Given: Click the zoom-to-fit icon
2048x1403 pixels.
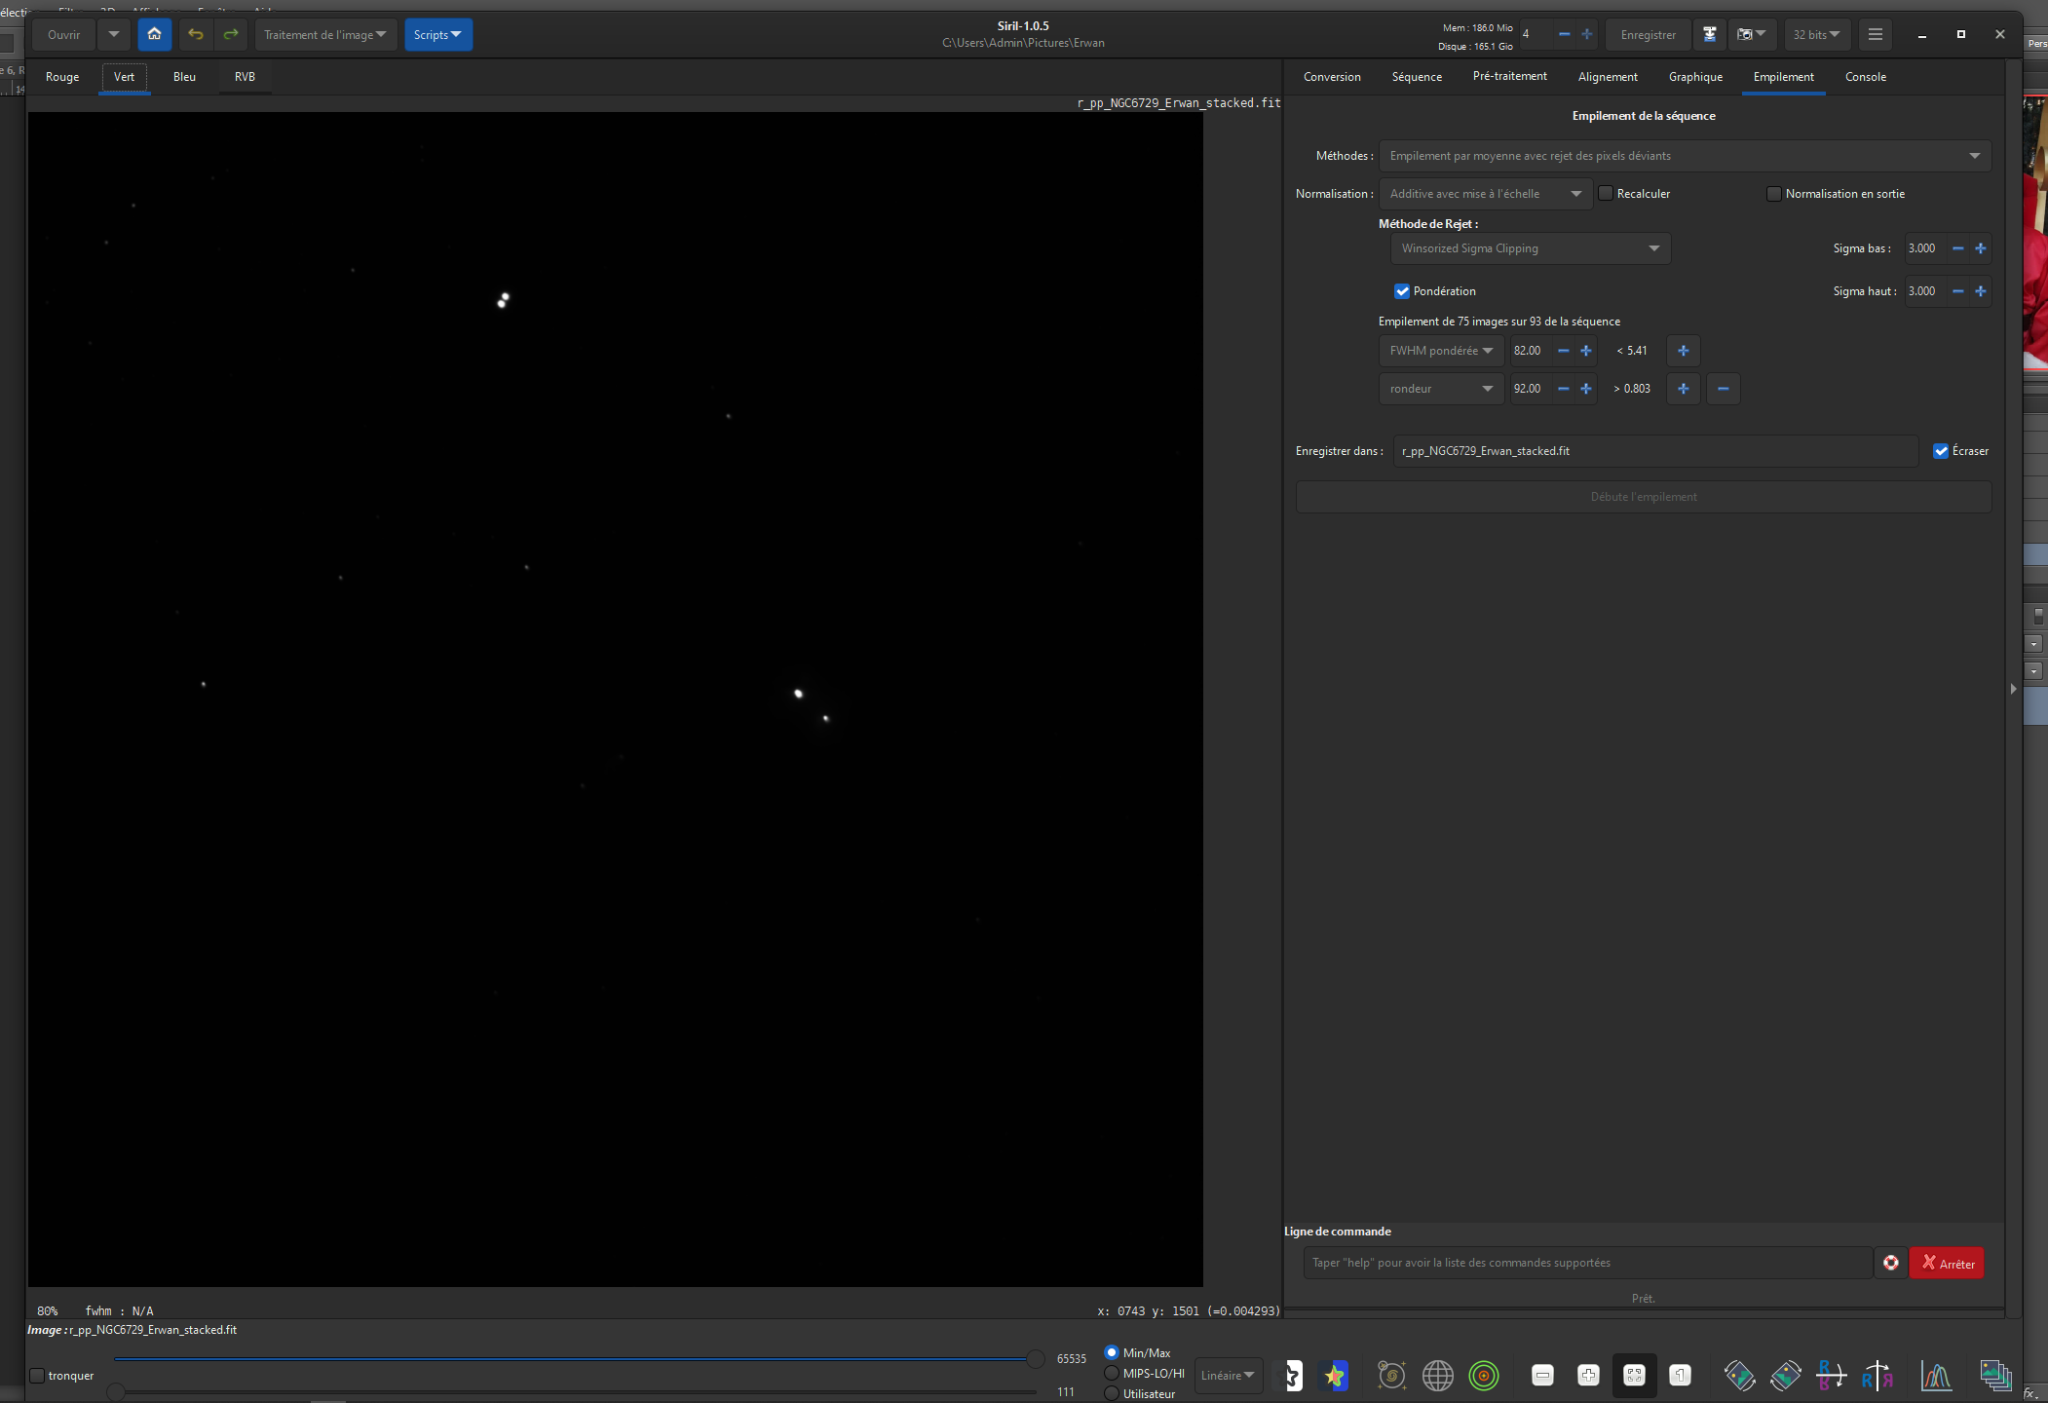Looking at the screenshot, I should pos(1634,1376).
